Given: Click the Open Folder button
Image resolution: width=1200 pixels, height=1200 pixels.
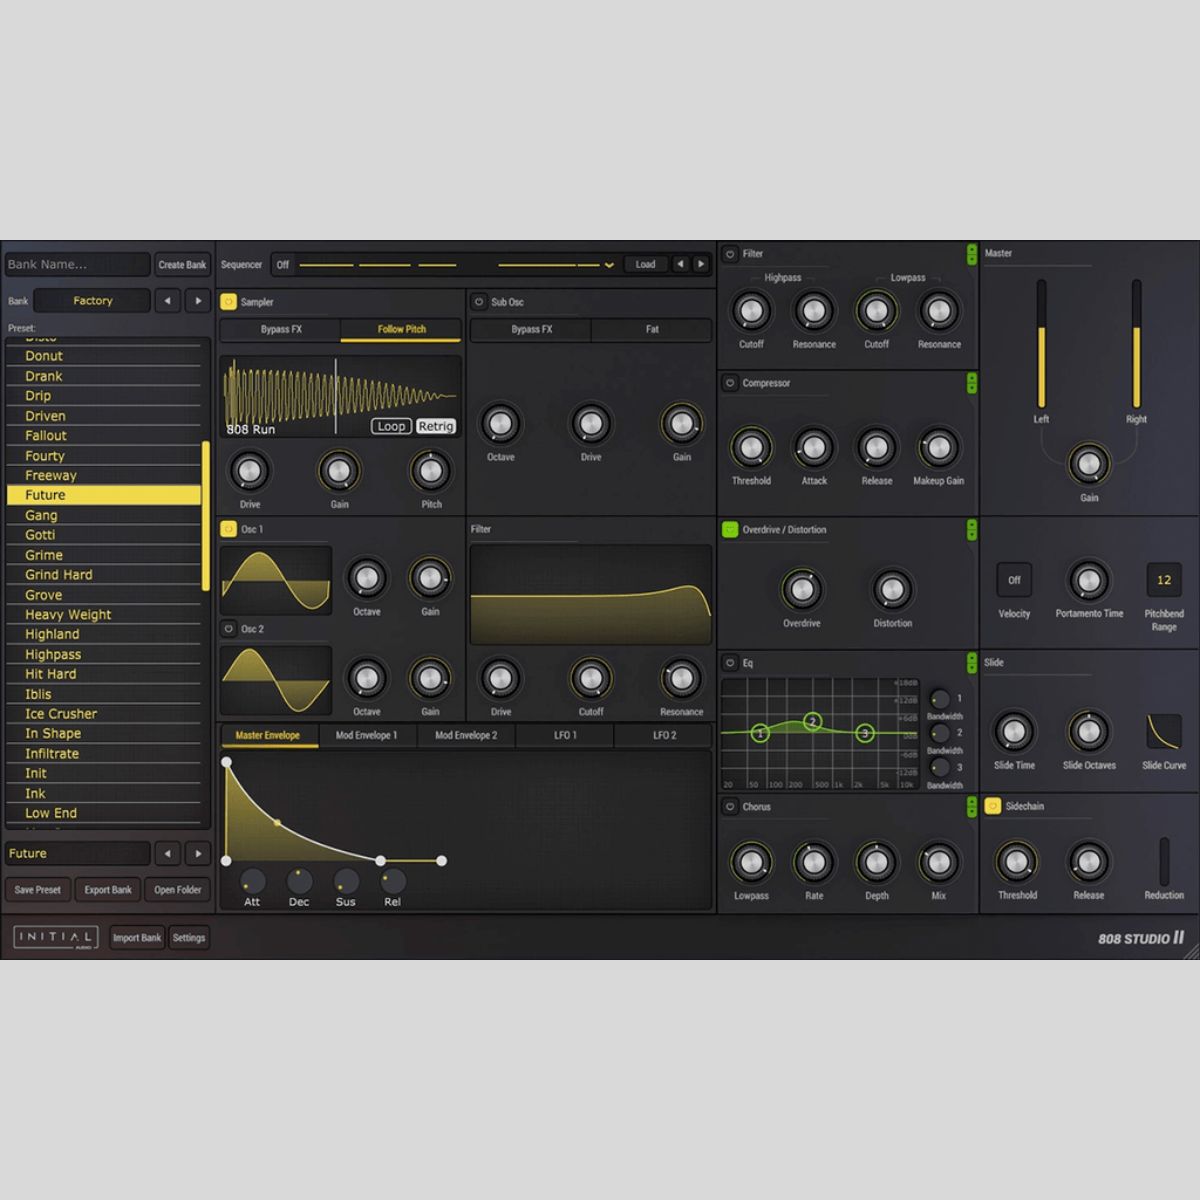Looking at the screenshot, I should [x=178, y=890].
